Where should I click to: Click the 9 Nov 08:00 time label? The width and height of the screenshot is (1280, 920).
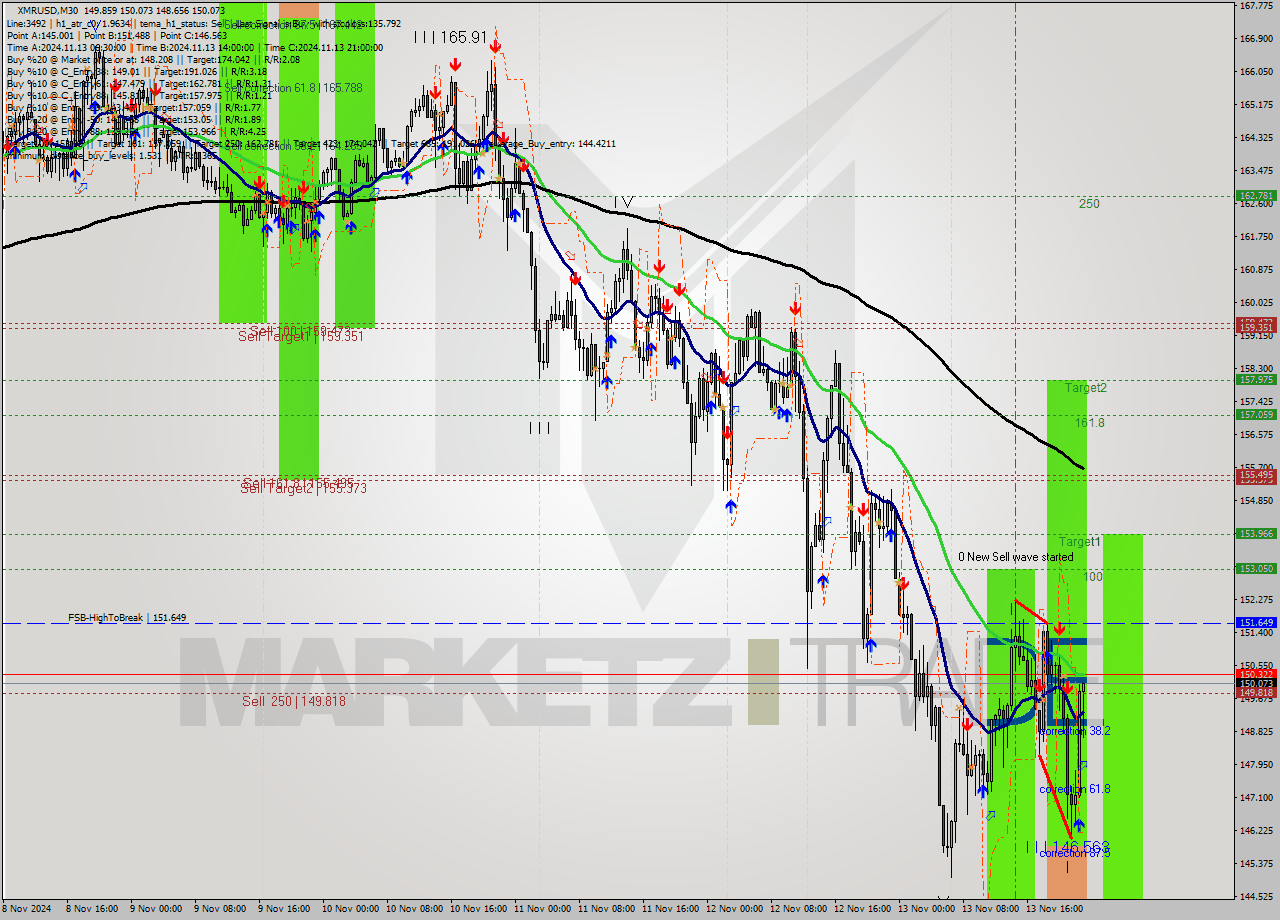click(x=220, y=910)
